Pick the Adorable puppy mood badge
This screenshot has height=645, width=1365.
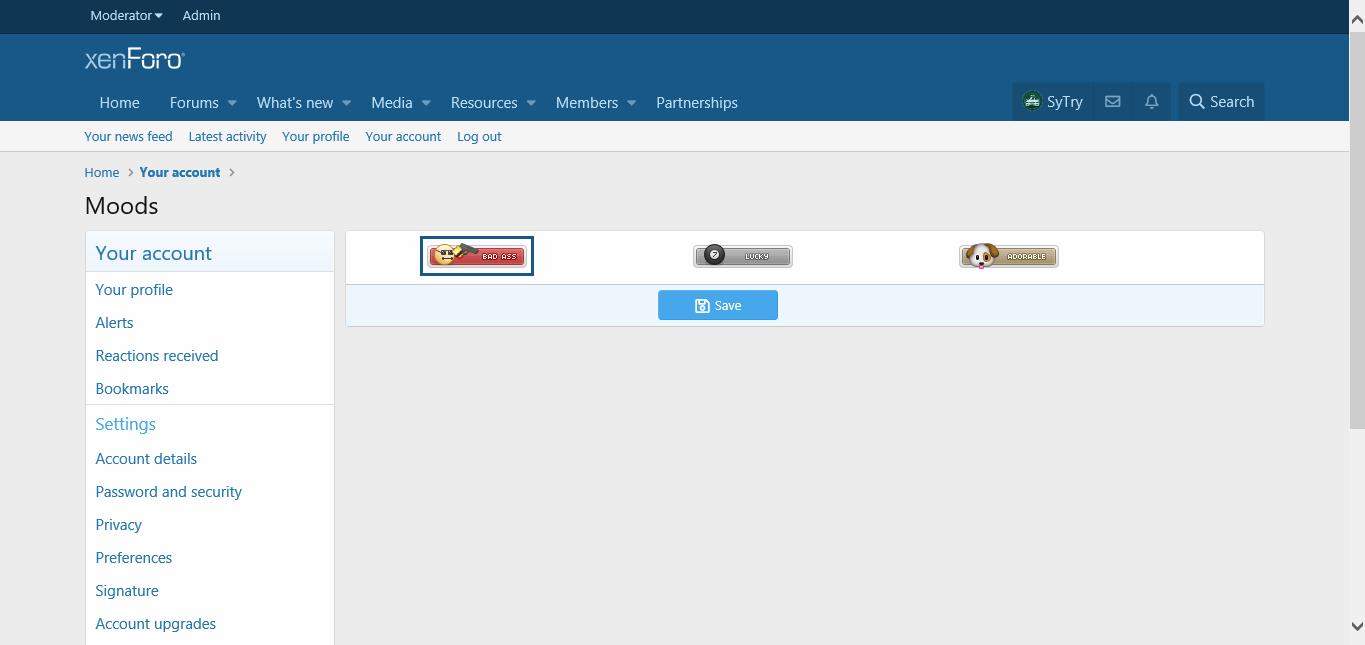click(x=1008, y=256)
